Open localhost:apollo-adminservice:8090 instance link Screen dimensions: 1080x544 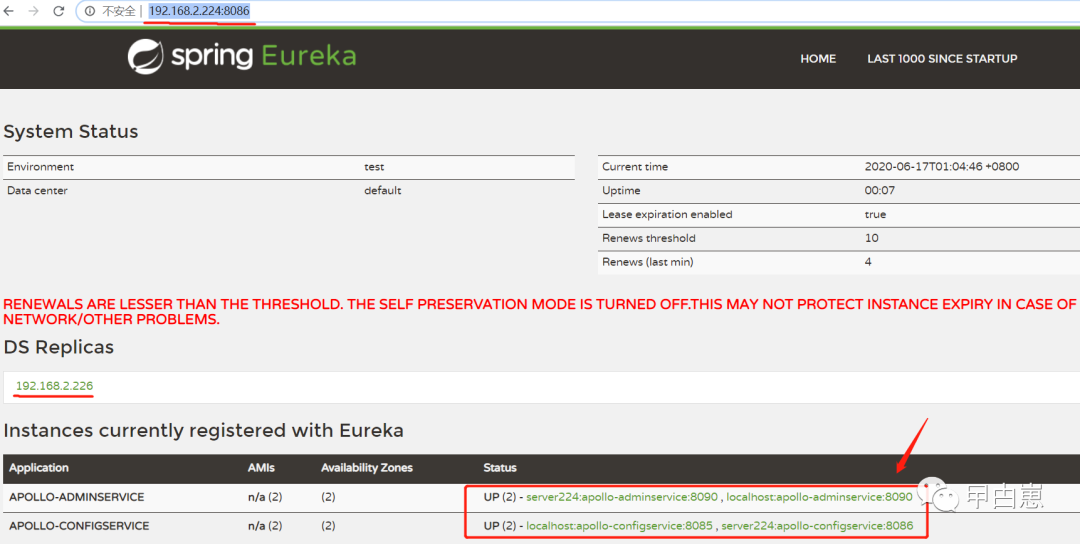tap(820, 496)
